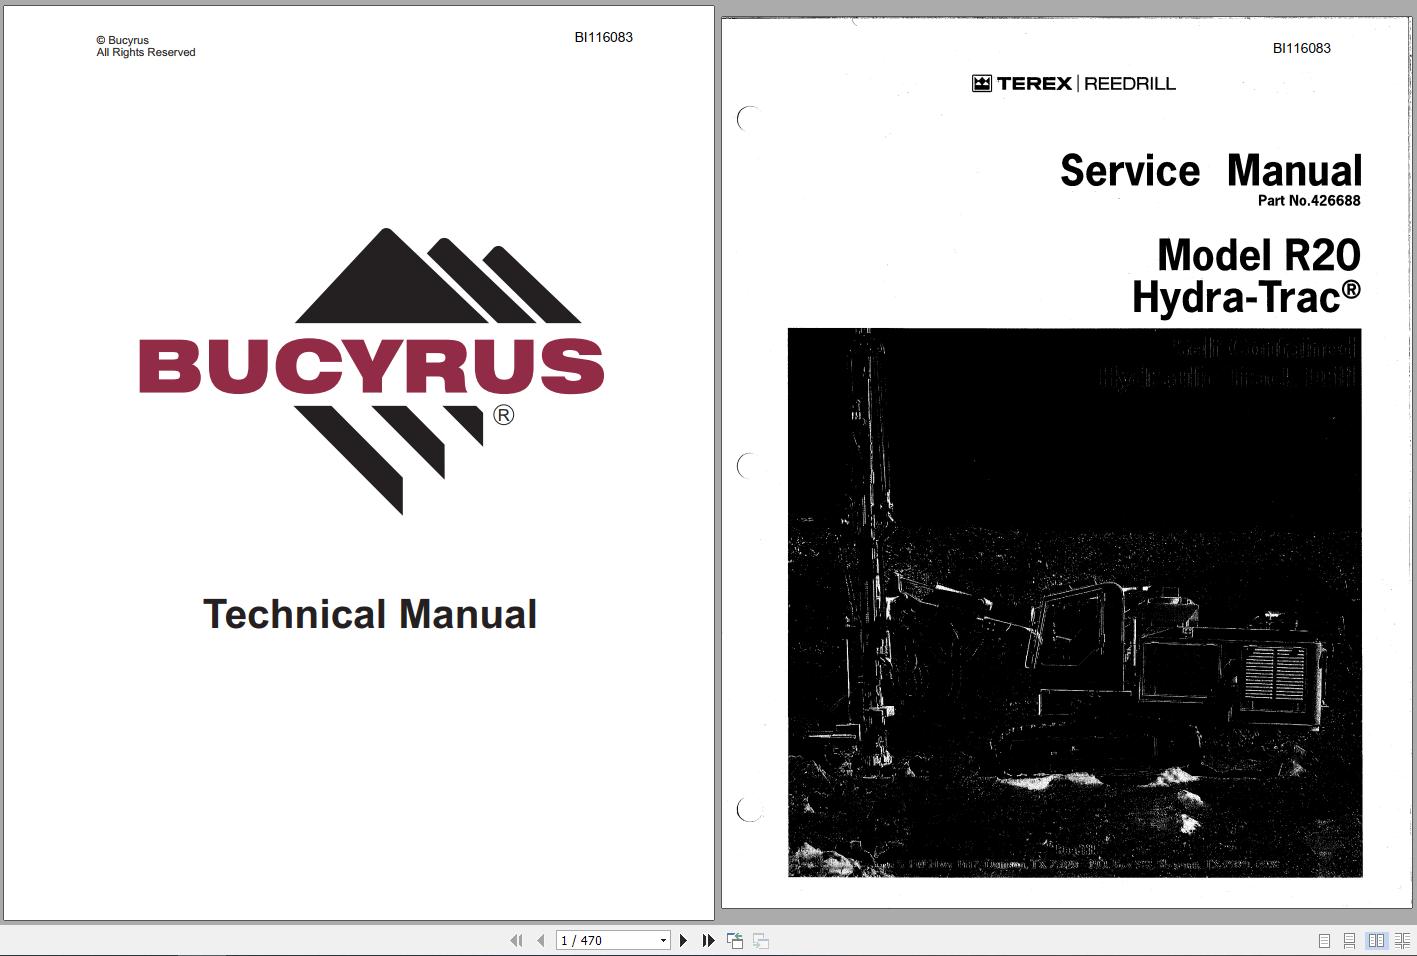Screen dimensions: 1417x956
Task: Click the next view navigation icon
Action: point(761,941)
